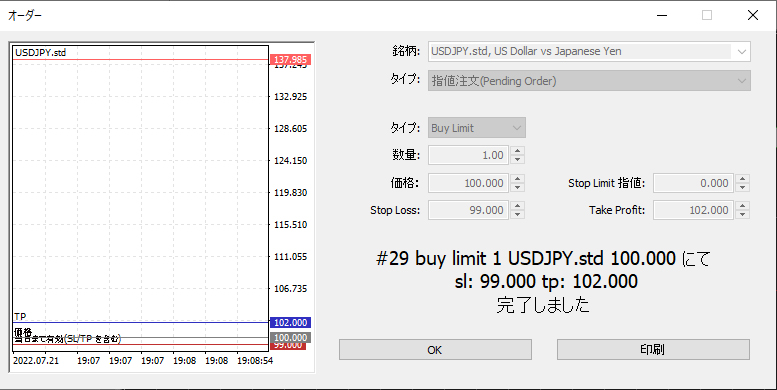Screen dimensions: 777x390
Task: Minimize the オーダー dialog window
Action: (662, 15)
